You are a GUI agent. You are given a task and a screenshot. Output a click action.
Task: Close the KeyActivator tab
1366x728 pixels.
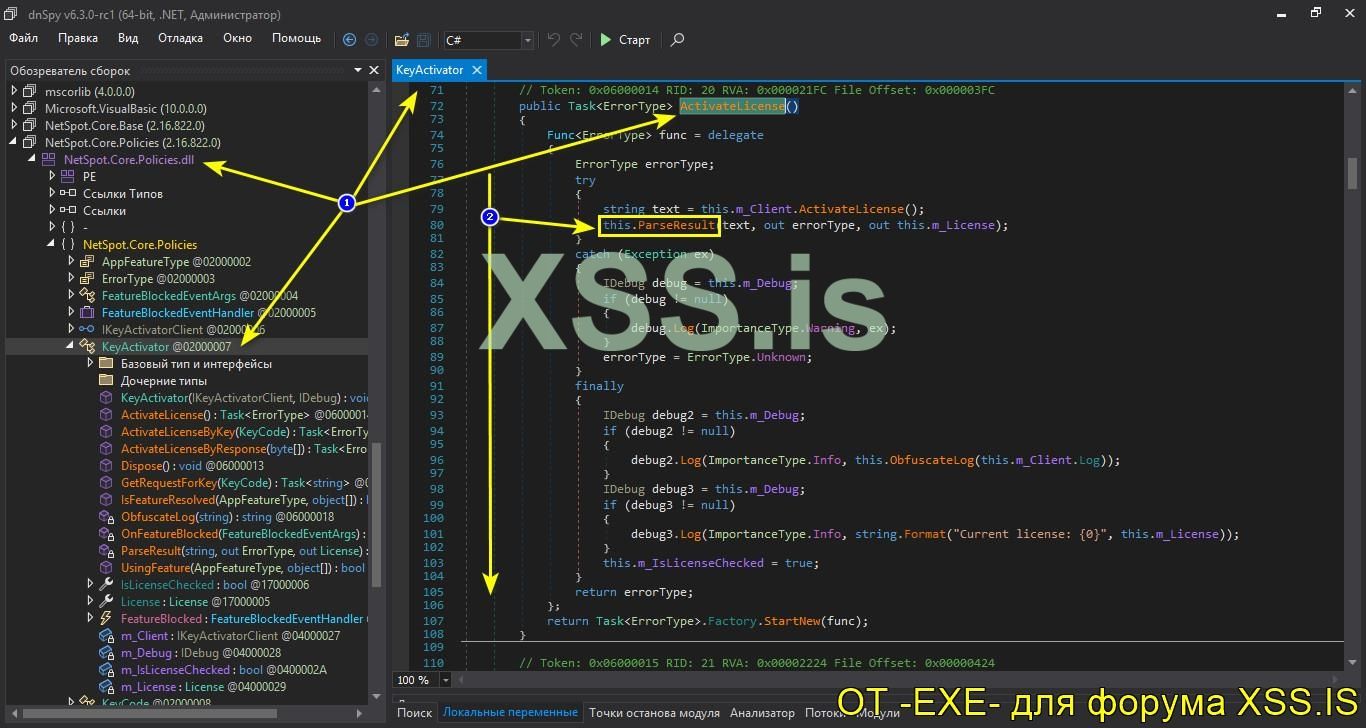[x=477, y=70]
